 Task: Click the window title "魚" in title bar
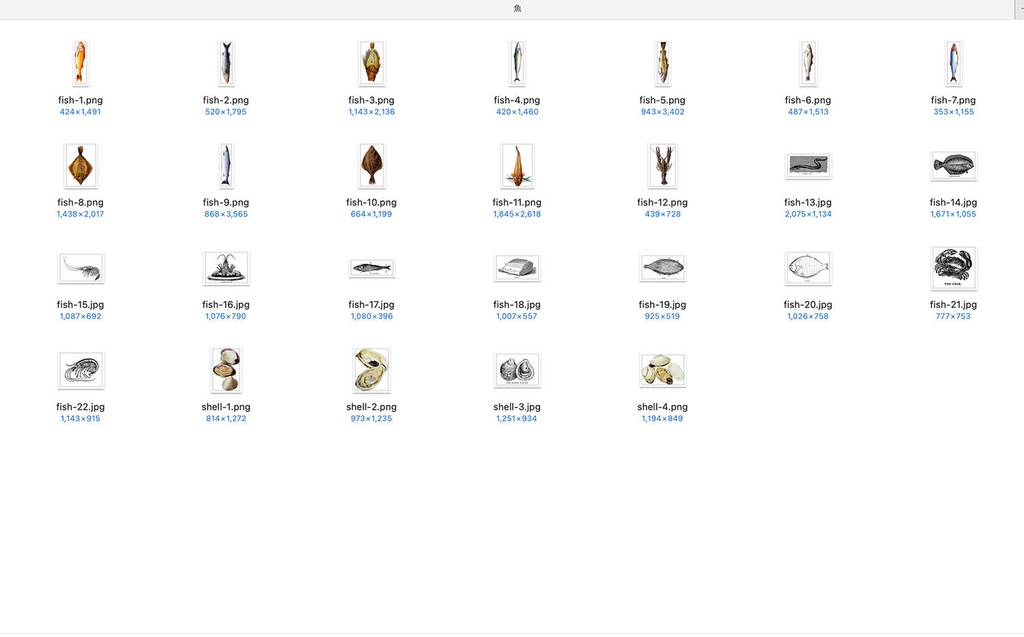(x=517, y=8)
